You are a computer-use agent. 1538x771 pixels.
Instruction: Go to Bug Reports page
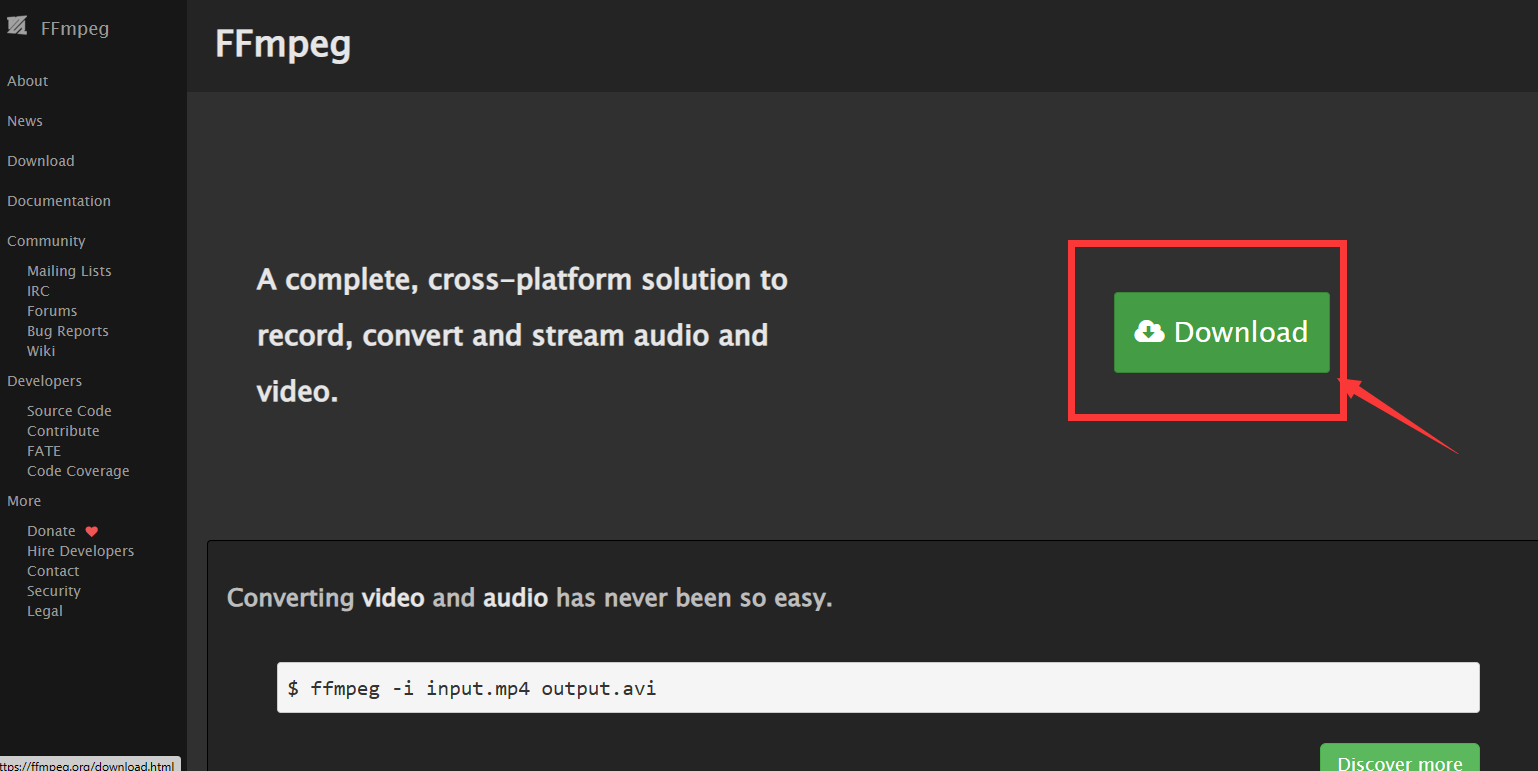pyautogui.click(x=68, y=331)
